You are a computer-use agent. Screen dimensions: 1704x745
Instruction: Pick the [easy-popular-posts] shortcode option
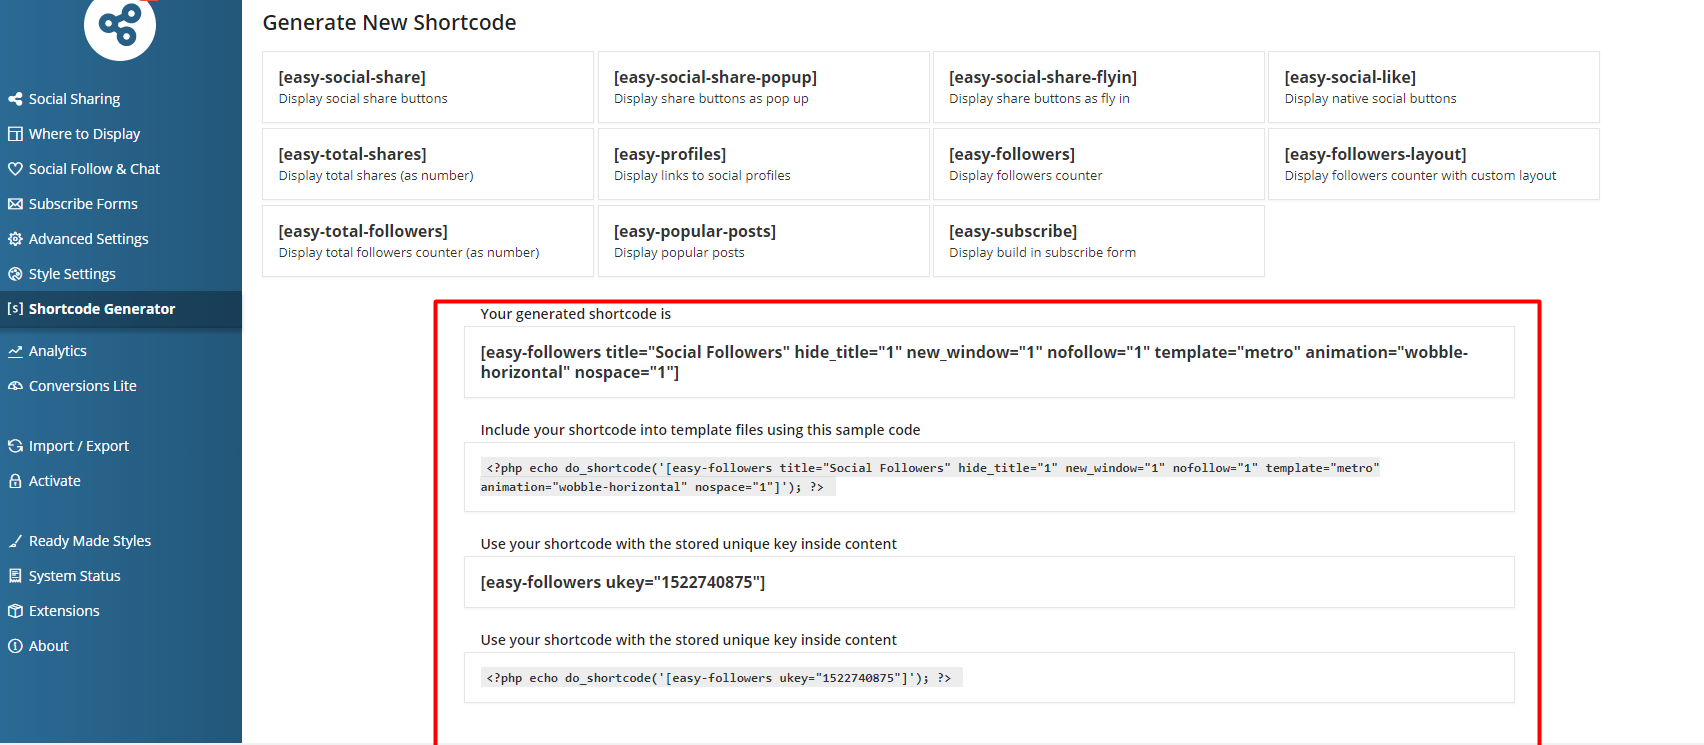[763, 241]
